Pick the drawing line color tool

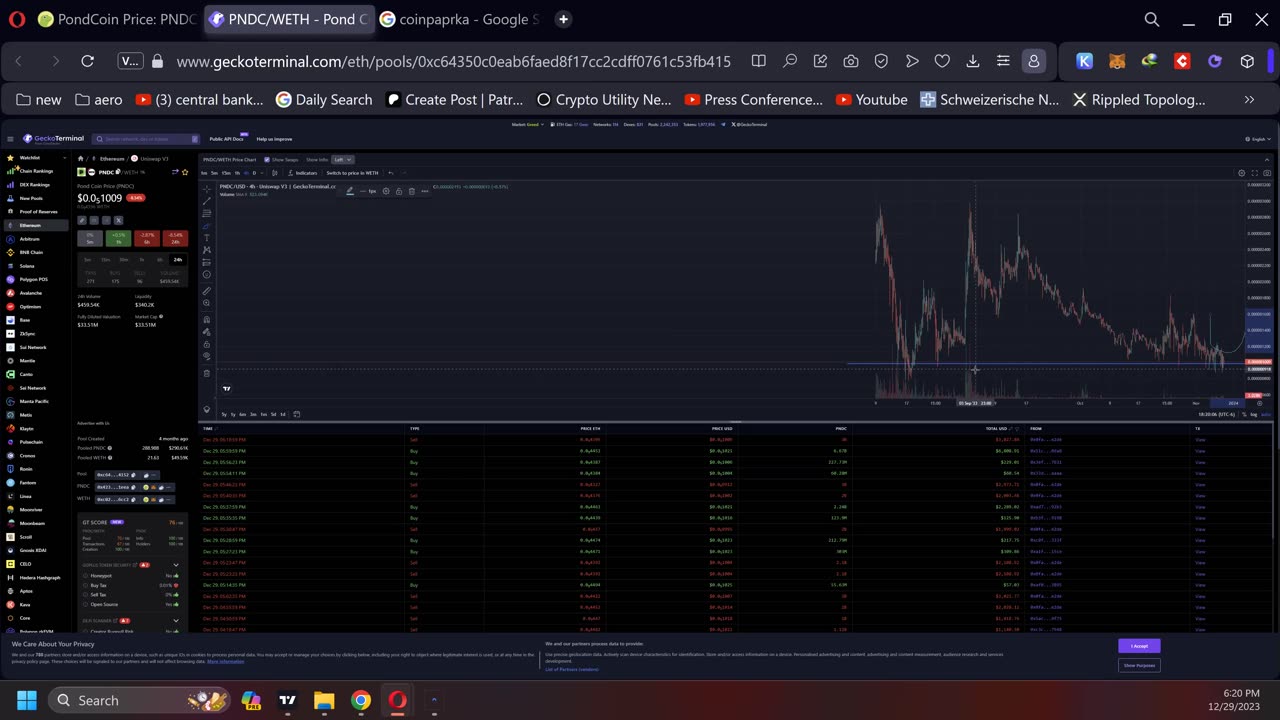pos(350,191)
